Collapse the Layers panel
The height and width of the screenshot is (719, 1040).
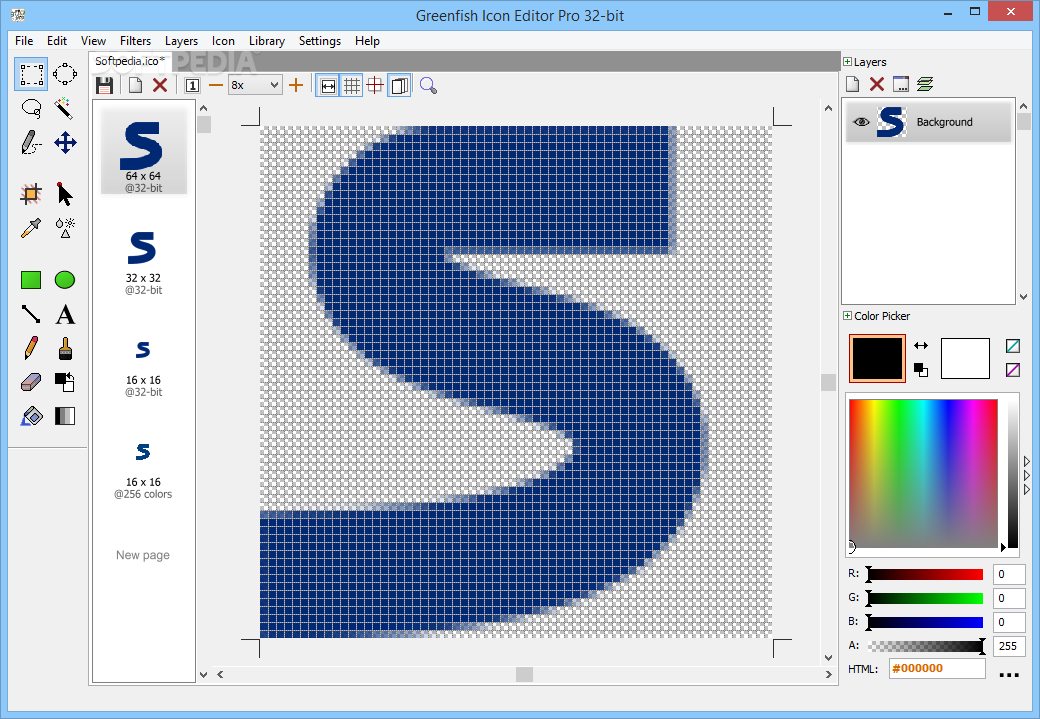848,61
